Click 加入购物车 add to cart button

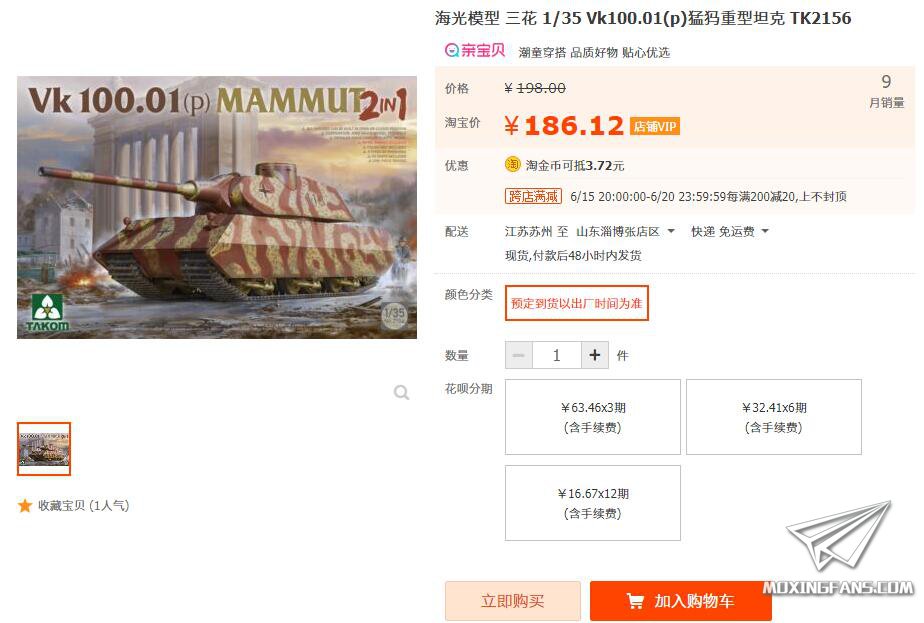[681, 601]
